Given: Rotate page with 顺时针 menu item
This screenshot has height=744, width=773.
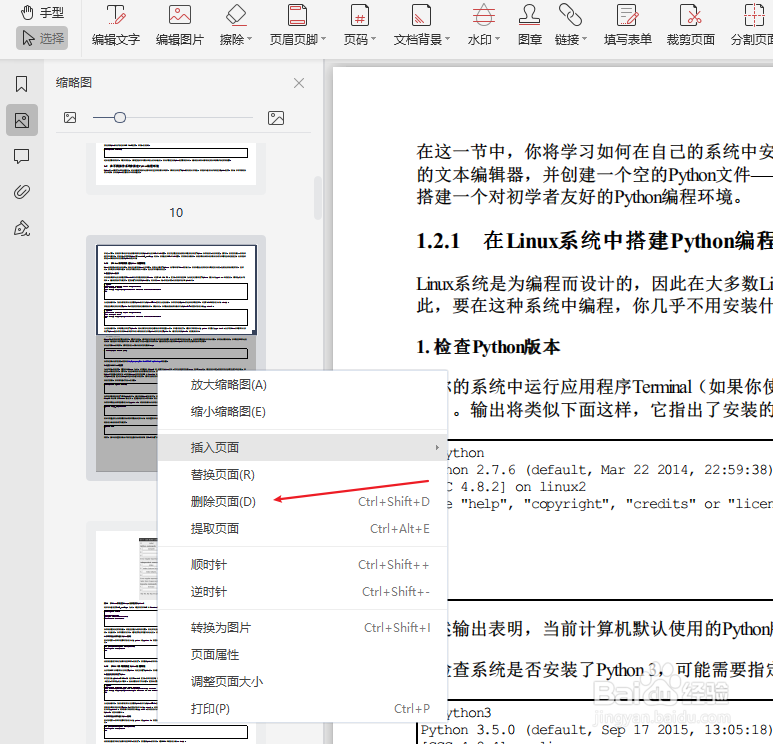Looking at the screenshot, I should point(302,565).
